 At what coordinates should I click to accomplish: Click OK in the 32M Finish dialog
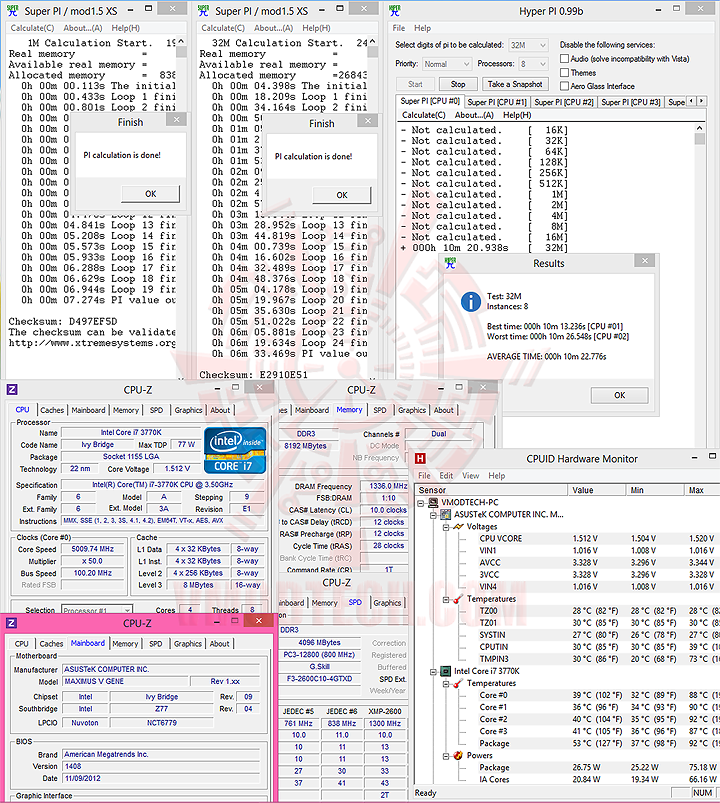[x=342, y=195]
